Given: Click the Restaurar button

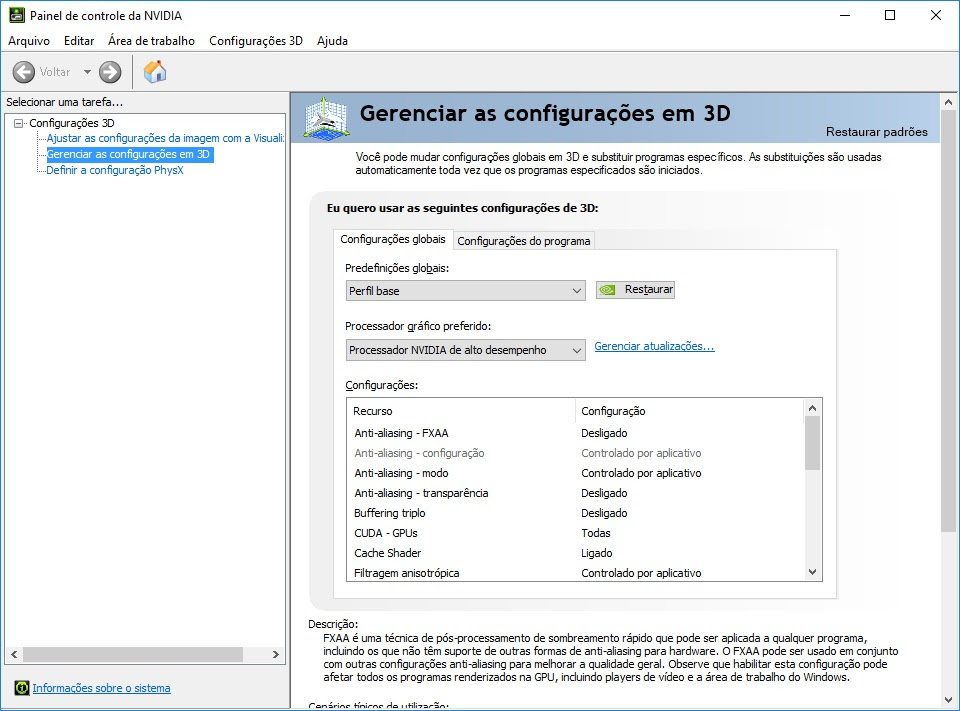Looking at the screenshot, I should [636, 290].
